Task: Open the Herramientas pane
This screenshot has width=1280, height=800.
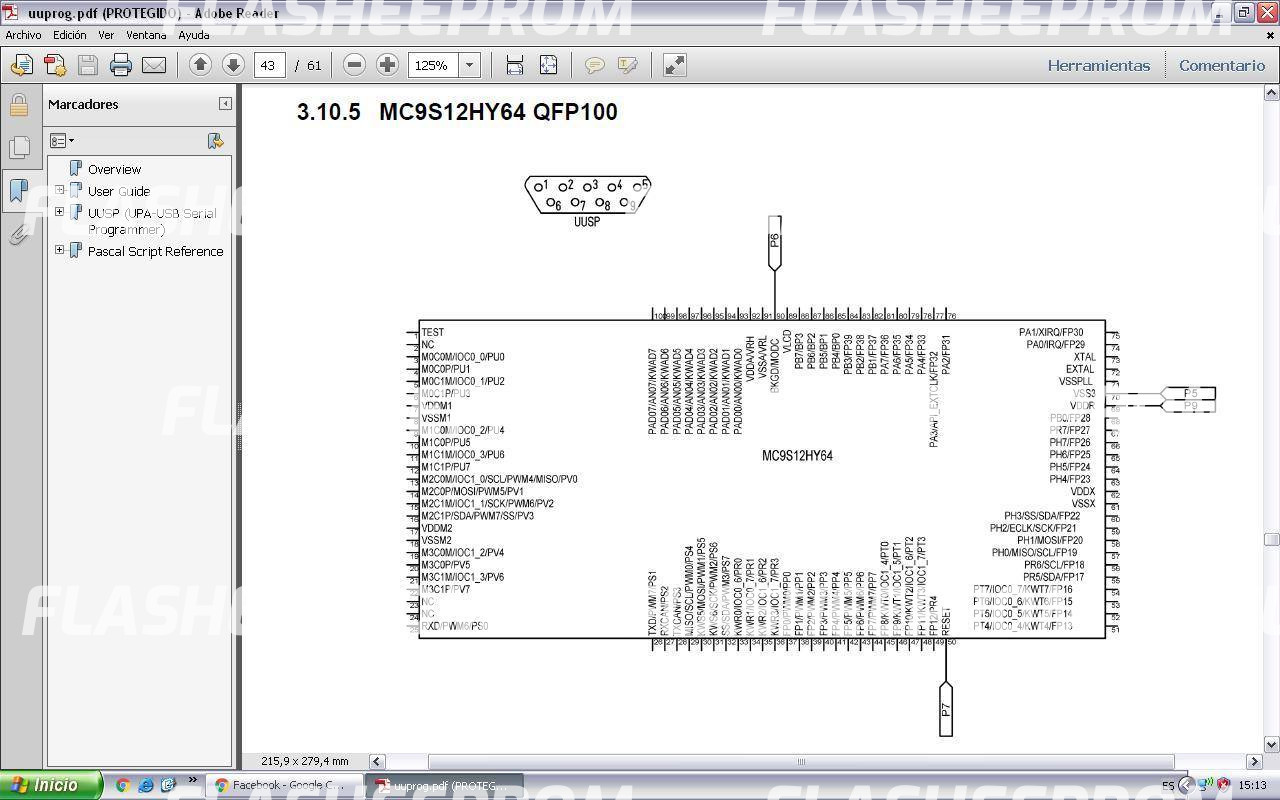Action: [1098, 65]
